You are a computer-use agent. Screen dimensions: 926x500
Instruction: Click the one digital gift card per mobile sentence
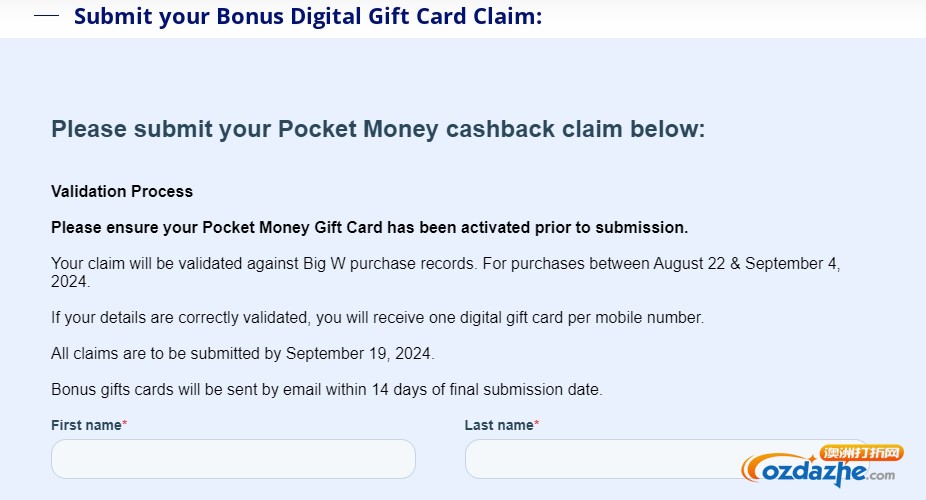[x=377, y=318]
